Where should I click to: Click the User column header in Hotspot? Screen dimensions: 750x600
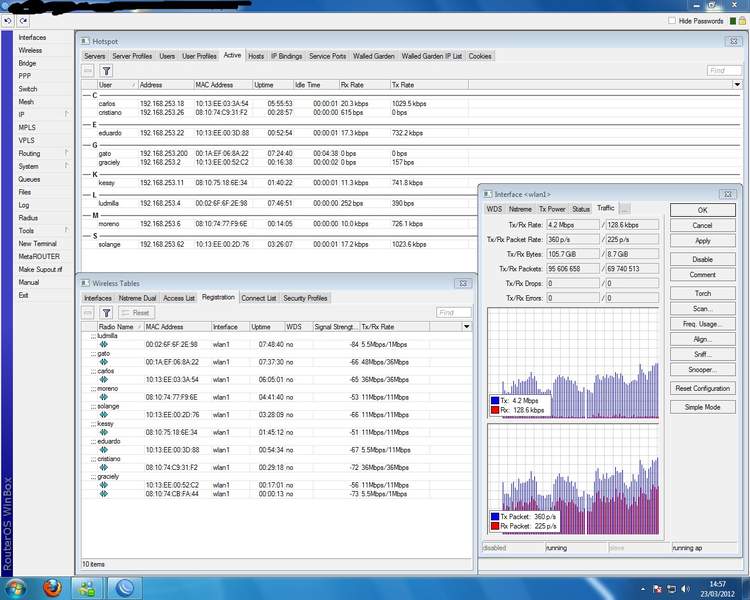[117, 85]
